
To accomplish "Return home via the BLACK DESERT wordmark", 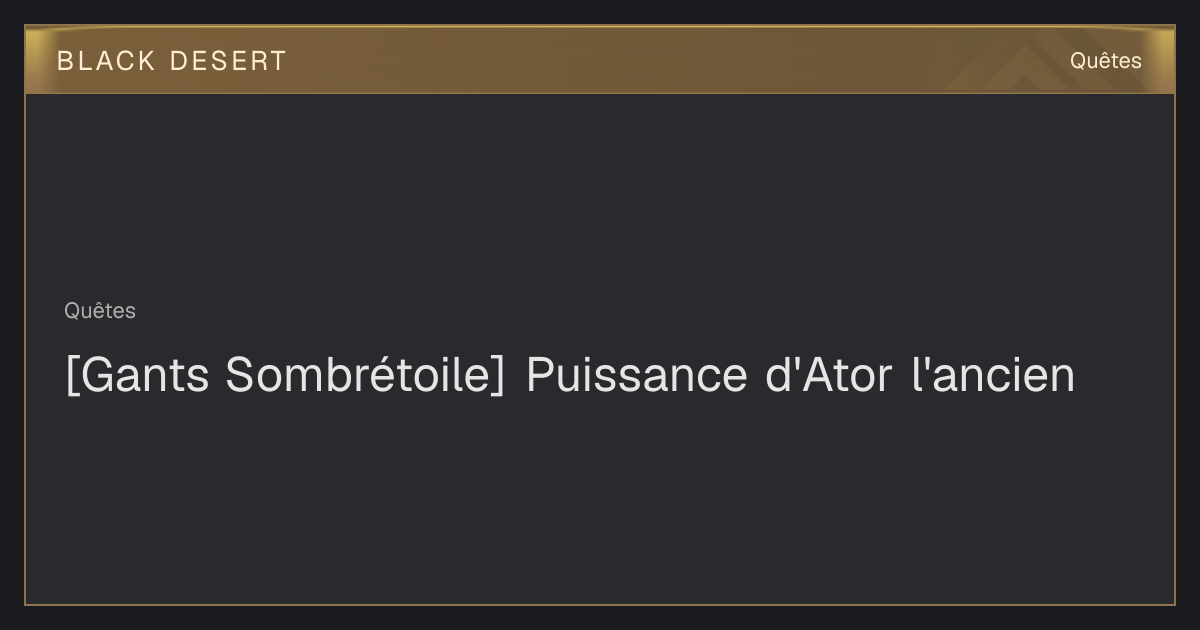I will [x=171, y=61].
